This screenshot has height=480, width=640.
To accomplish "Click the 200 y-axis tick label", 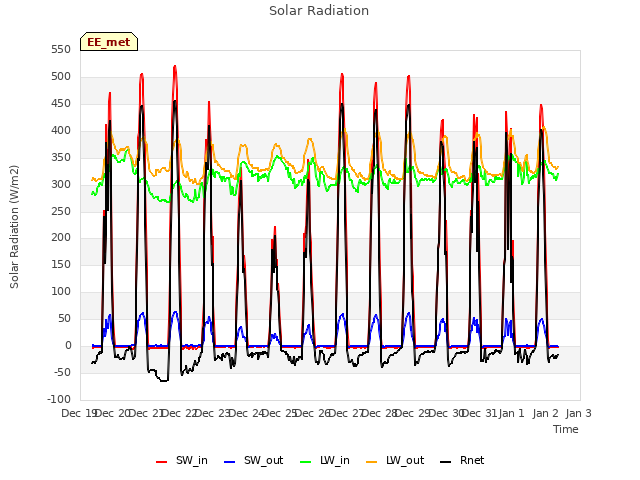I will [x=61, y=237].
